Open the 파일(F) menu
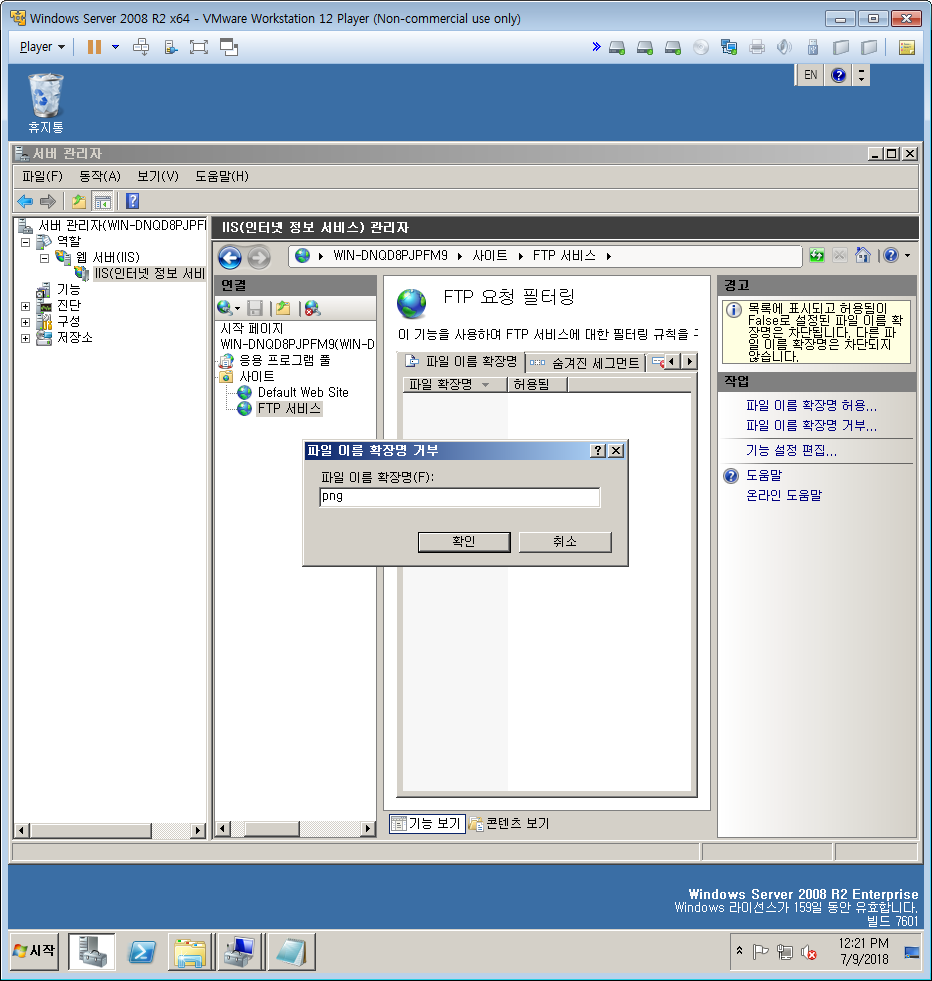 [x=43, y=176]
